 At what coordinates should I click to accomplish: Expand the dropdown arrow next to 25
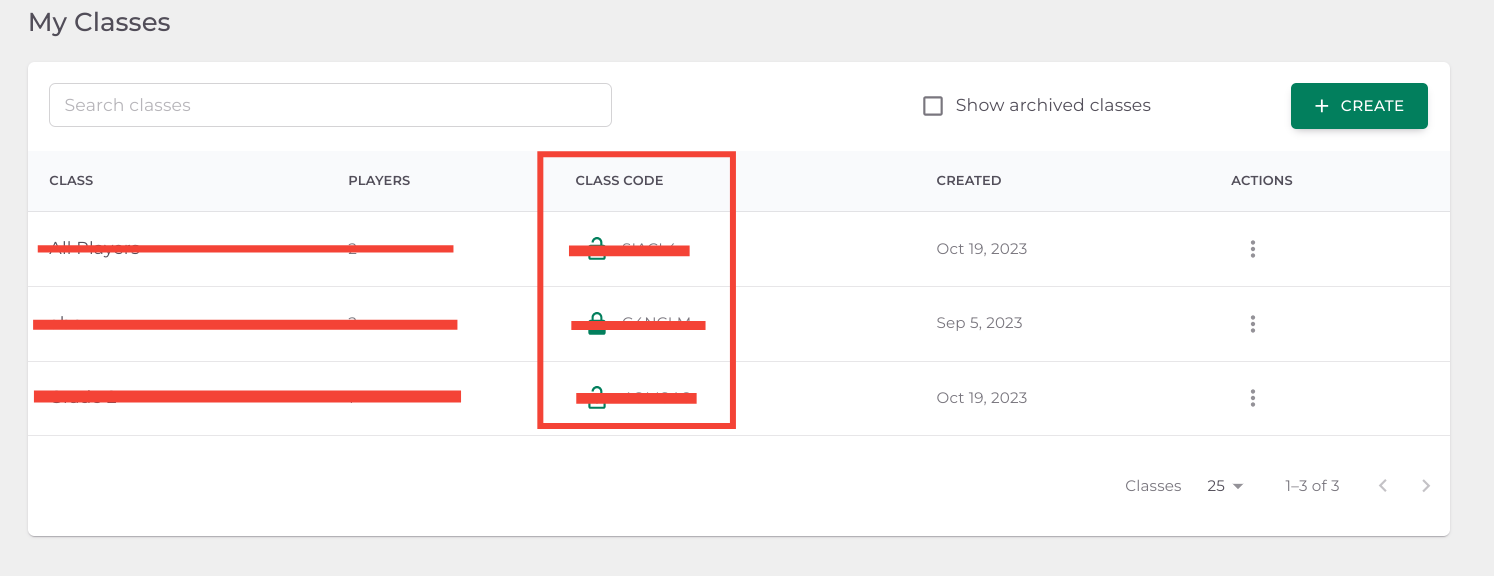1240,485
